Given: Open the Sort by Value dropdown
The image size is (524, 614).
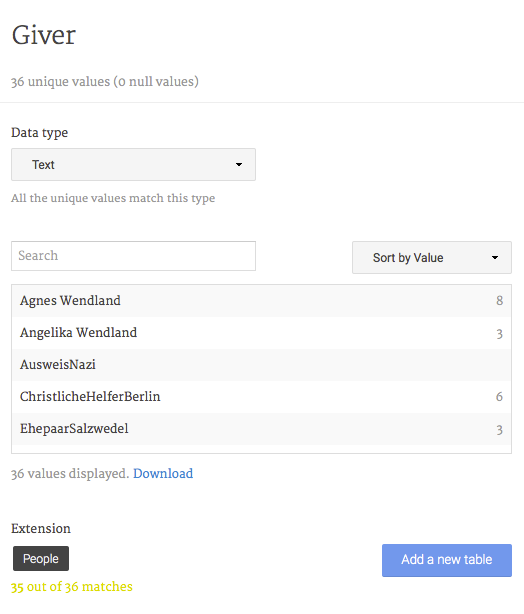Looking at the screenshot, I should 432,258.
